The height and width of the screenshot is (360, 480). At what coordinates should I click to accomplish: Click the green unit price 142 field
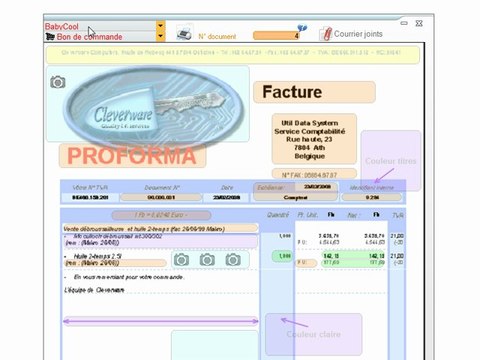[x=331, y=256]
